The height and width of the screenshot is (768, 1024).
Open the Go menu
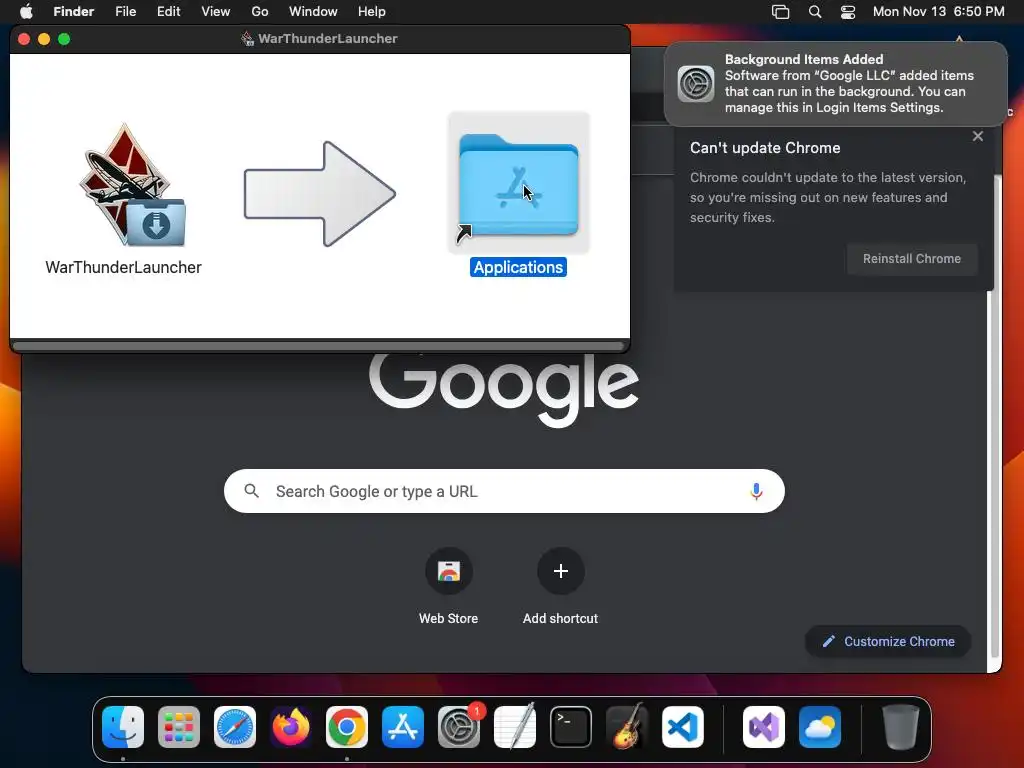coord(259,11)
